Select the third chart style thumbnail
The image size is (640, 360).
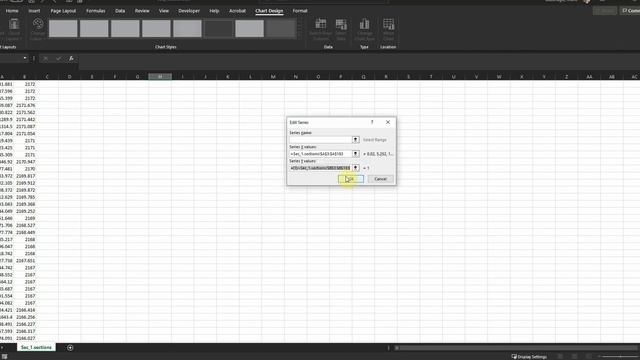click(125, 29)
